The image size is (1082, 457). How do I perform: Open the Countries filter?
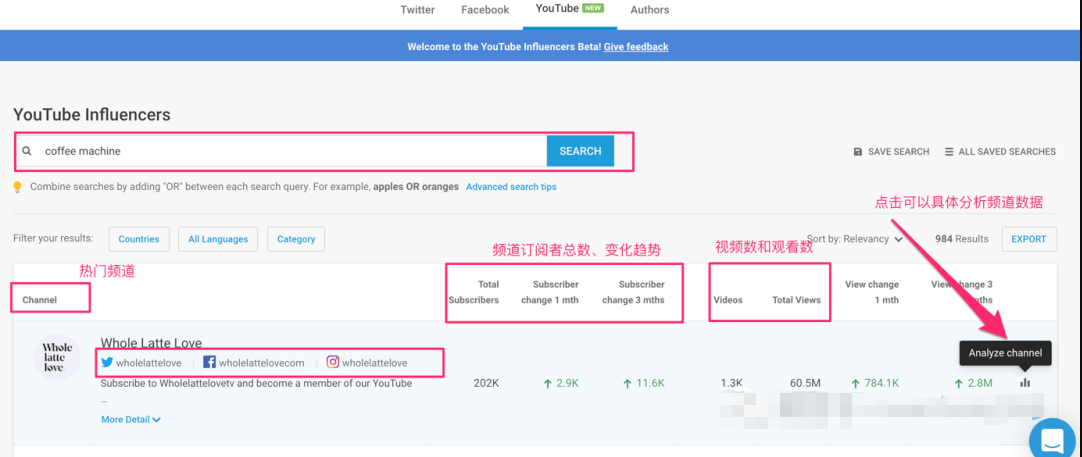click(139, 239)
